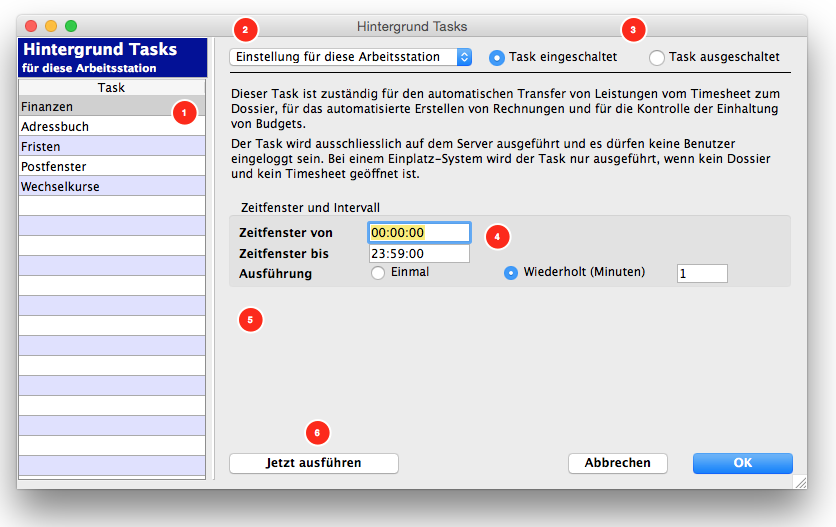The width and height of the screenshot is (836, 527).
Task: Select Einmal execution option
Action: [378, 273]
